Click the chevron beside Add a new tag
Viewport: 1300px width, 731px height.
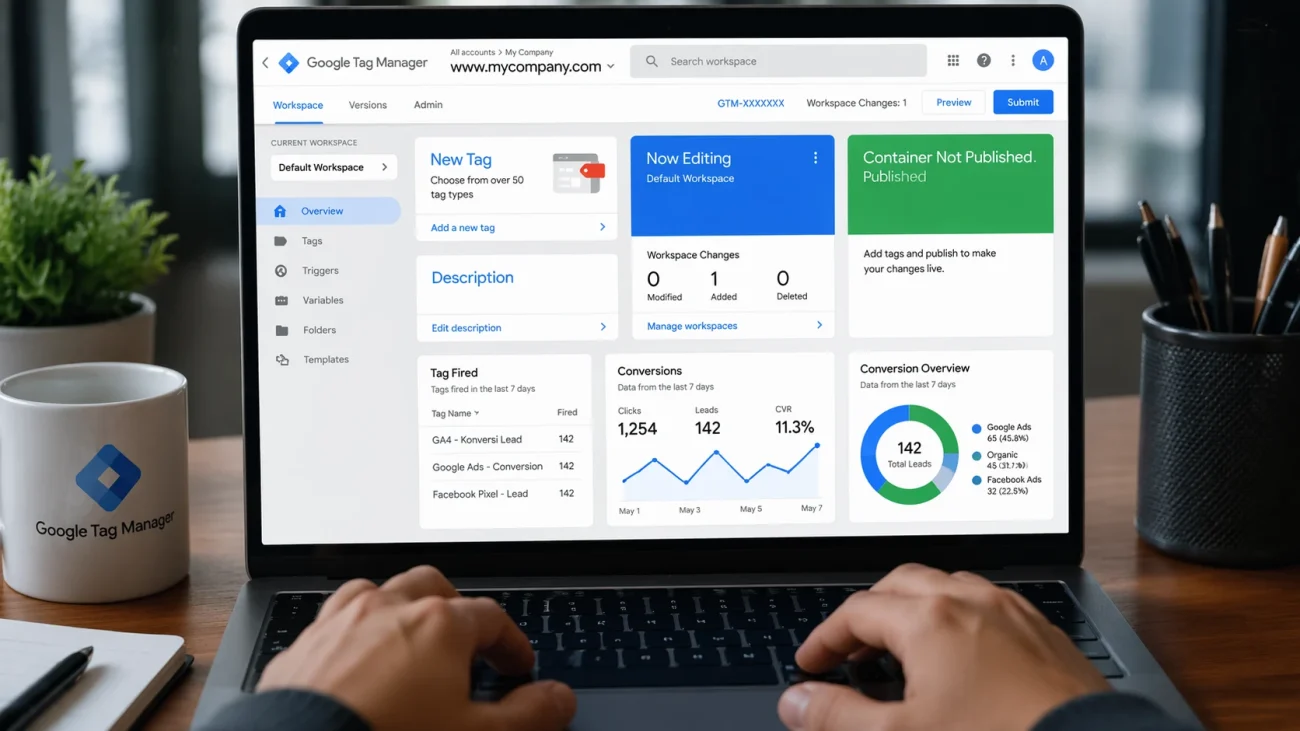click(x=602, y=227)
